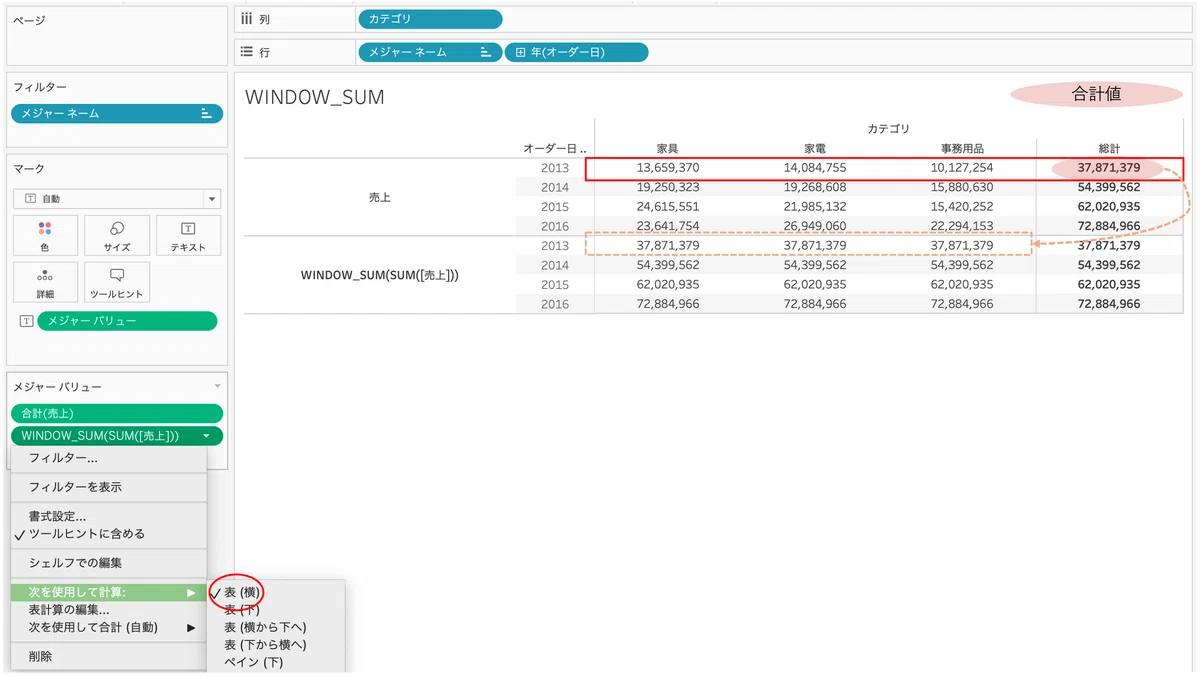
Task: Select the checked 表 (横) option
Action: (x=241, y=592)
